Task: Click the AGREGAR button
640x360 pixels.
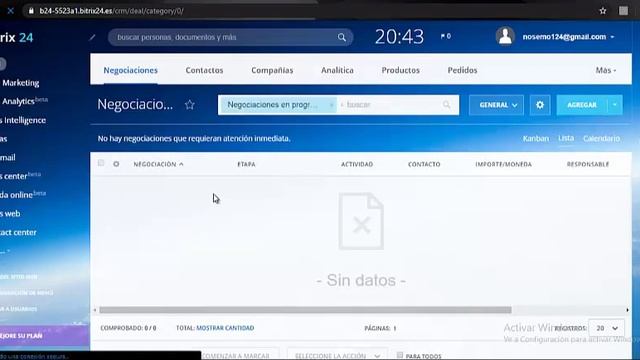Action: pos(582,105)
